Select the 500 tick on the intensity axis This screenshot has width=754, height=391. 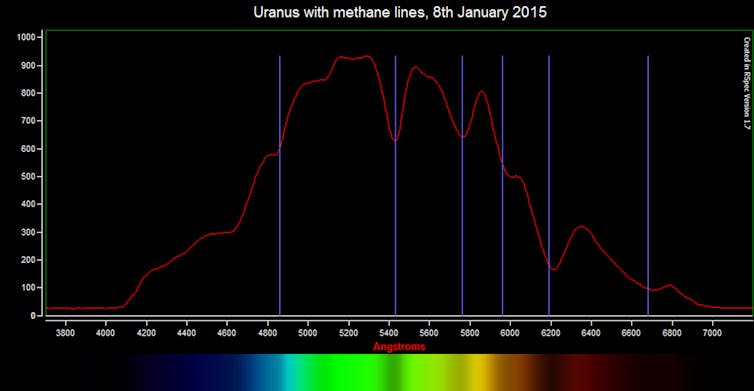29,177
